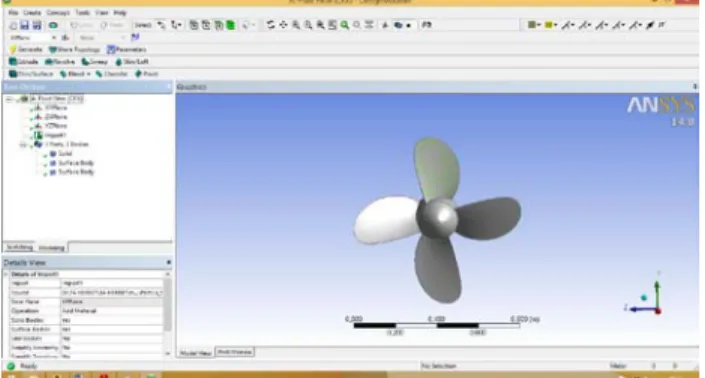Open the Blend tool dropdown arrow
Viewport: 705px width, 378px height.
[x=89, y=74]
